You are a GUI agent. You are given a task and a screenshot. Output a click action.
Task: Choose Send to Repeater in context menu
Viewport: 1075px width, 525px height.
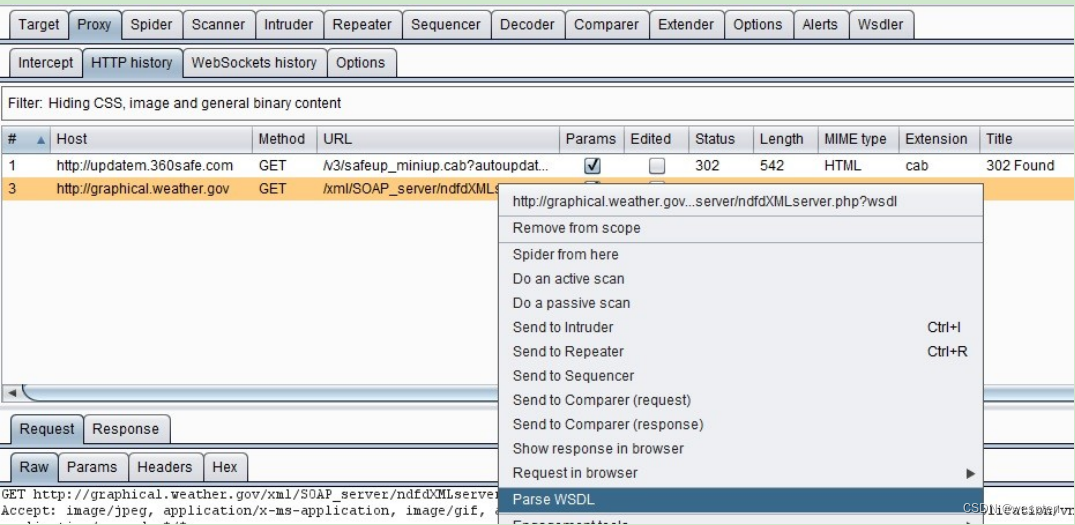(x=568, y=351)
